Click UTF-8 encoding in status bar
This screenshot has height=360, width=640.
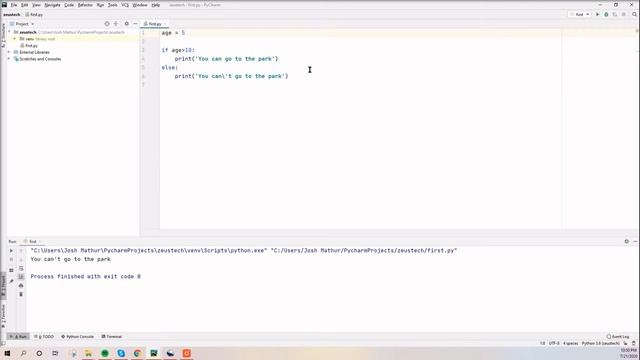click(x=554, y=344)
